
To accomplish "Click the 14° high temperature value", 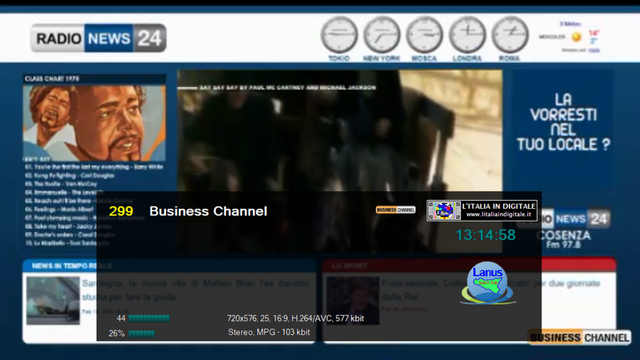I will [x=593, y=33].
